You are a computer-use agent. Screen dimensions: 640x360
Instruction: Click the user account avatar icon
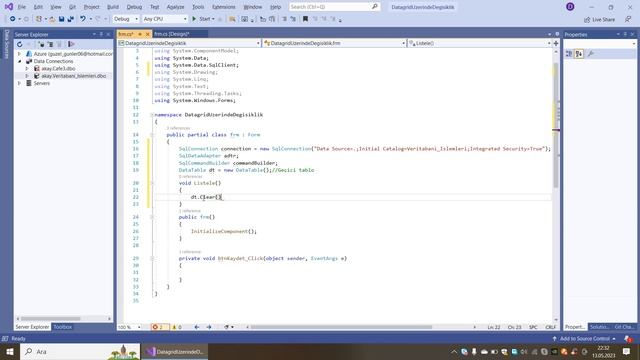[570, 7]
